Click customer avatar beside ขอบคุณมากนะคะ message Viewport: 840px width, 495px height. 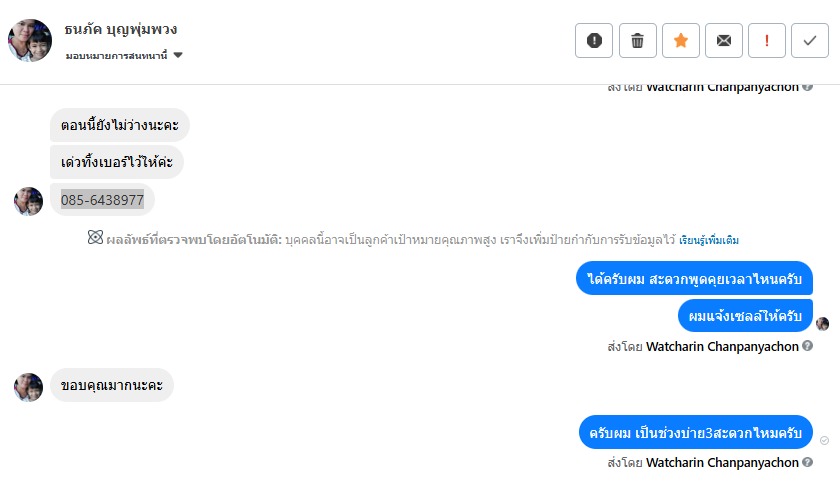(28, 387)
